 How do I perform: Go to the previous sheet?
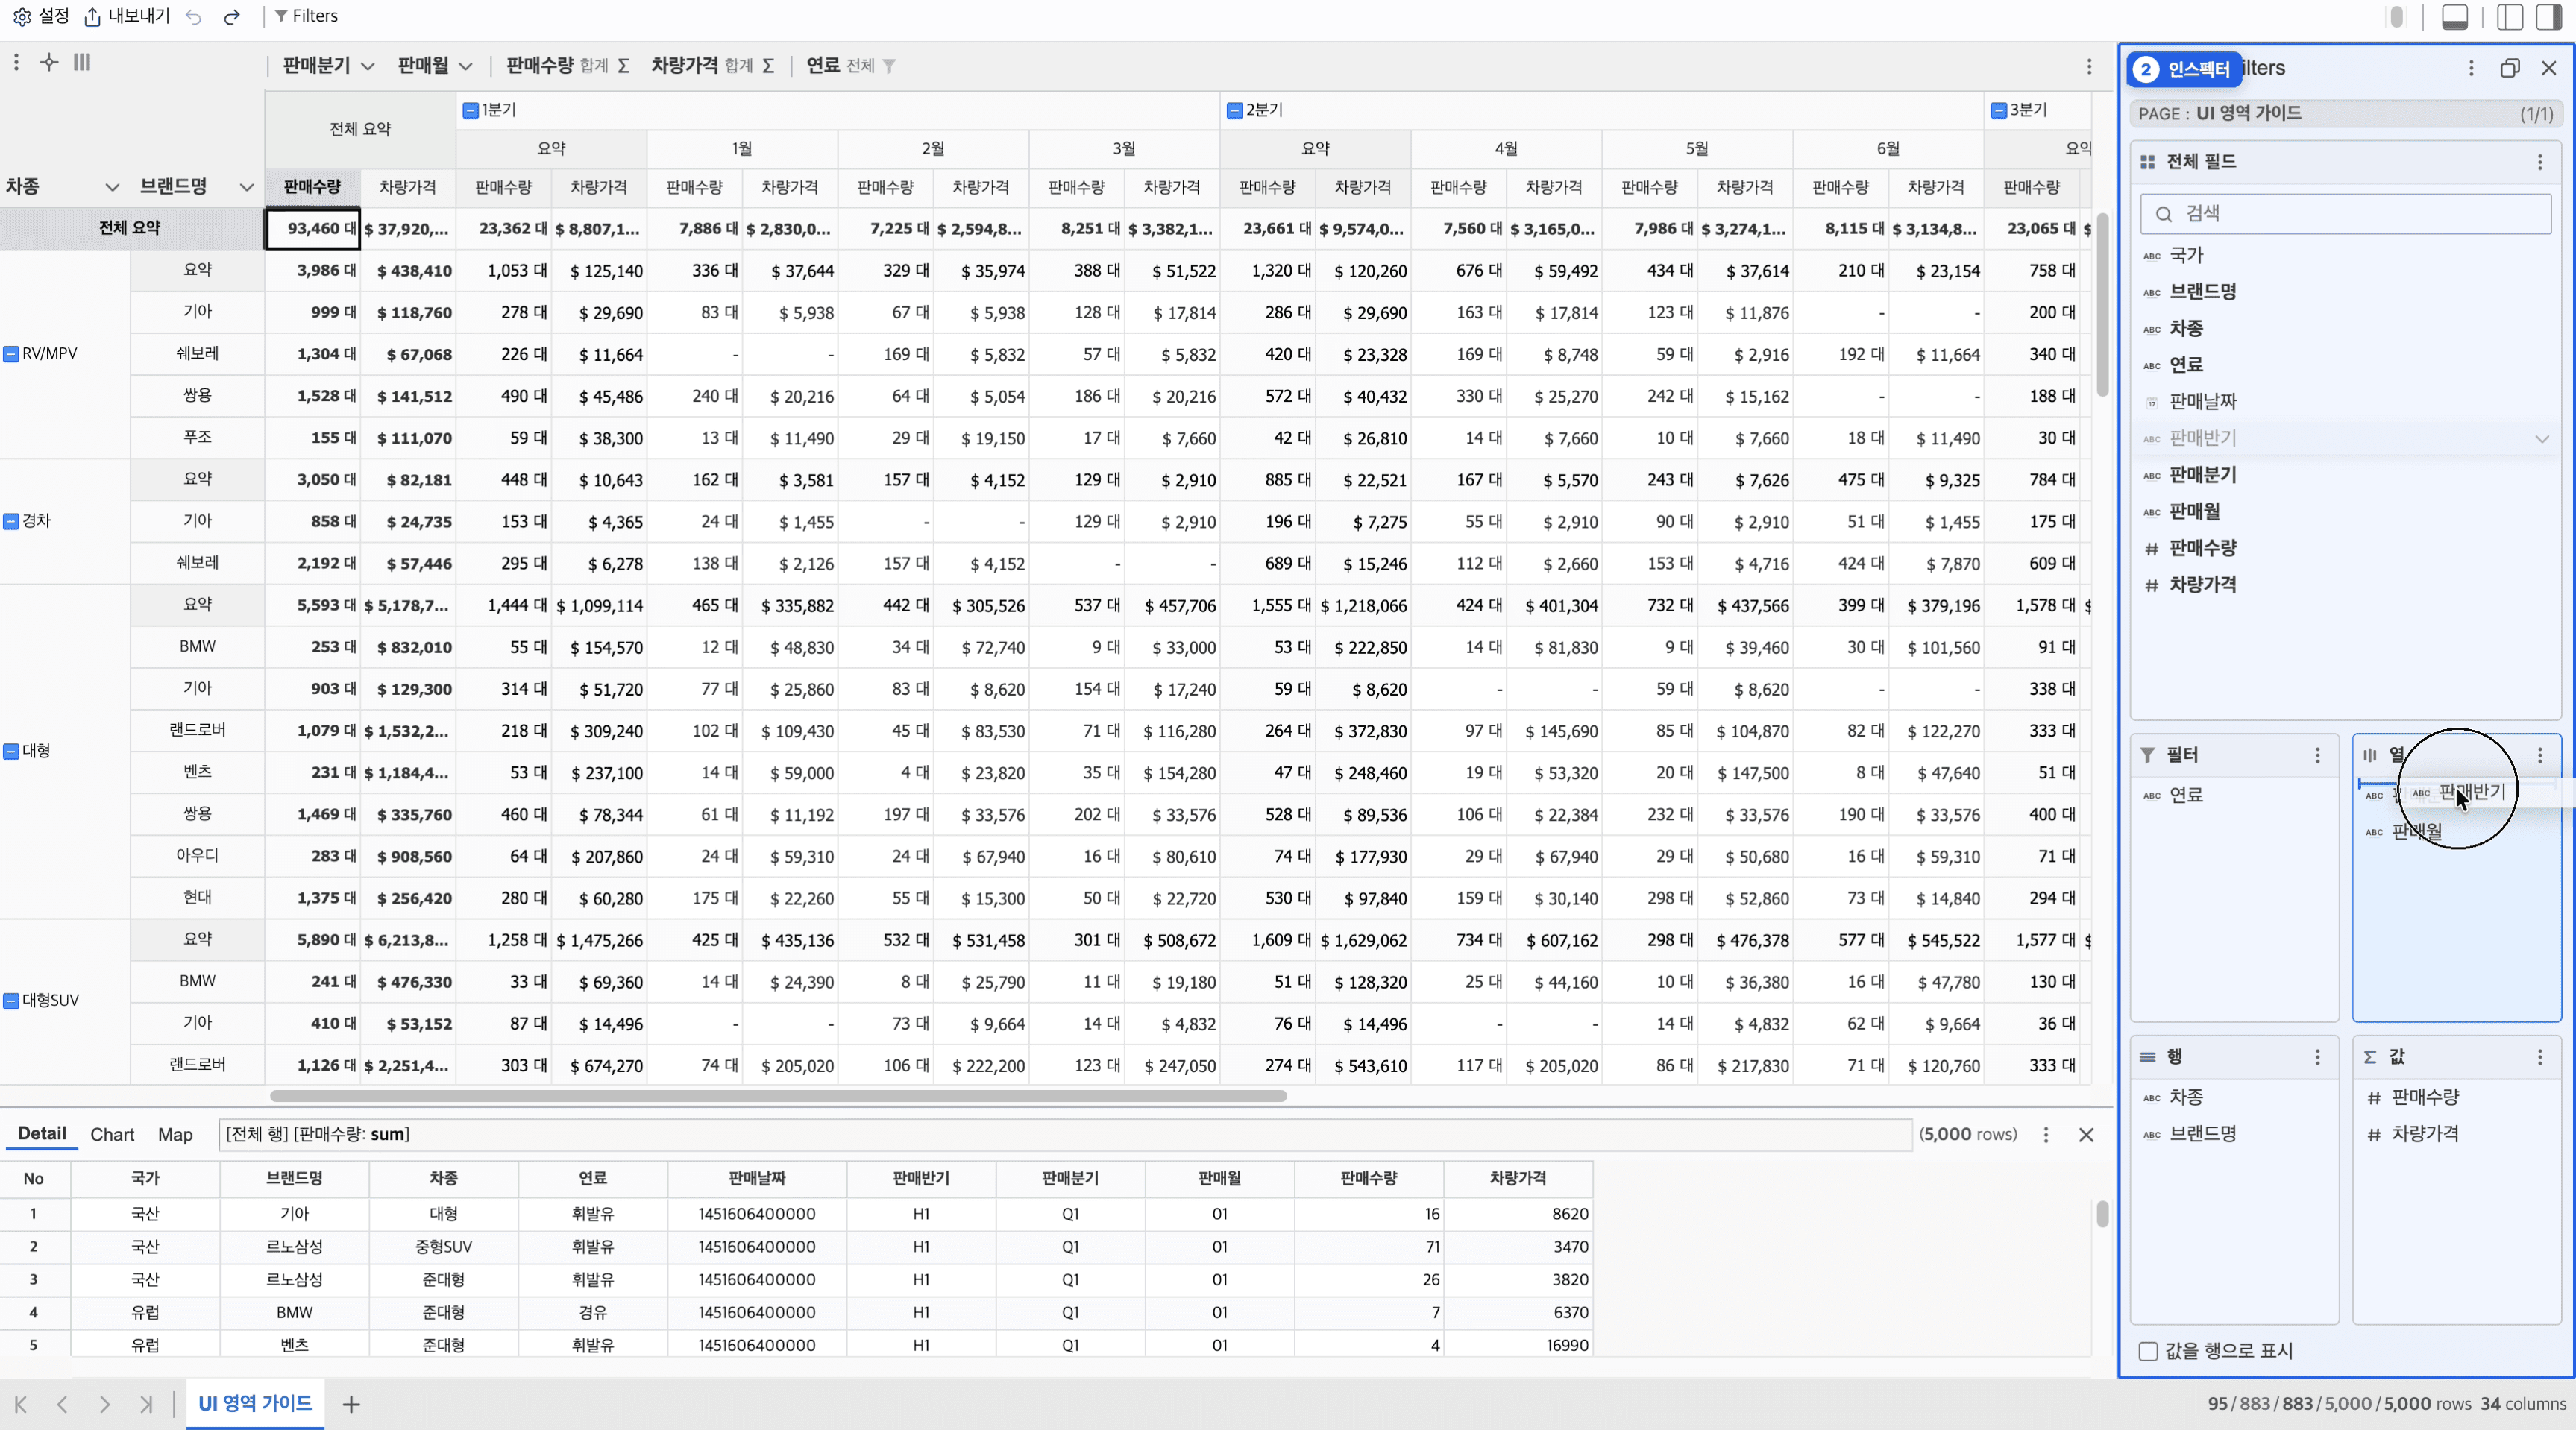[62, 1404]
